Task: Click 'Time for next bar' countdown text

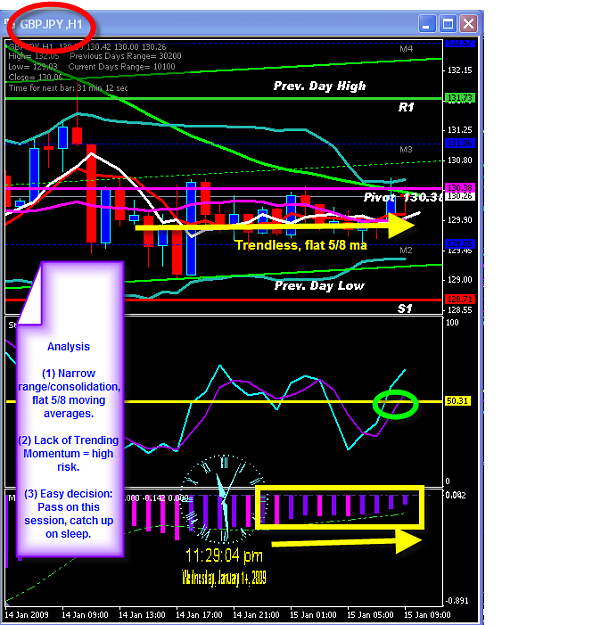Action: coord(68,88)
